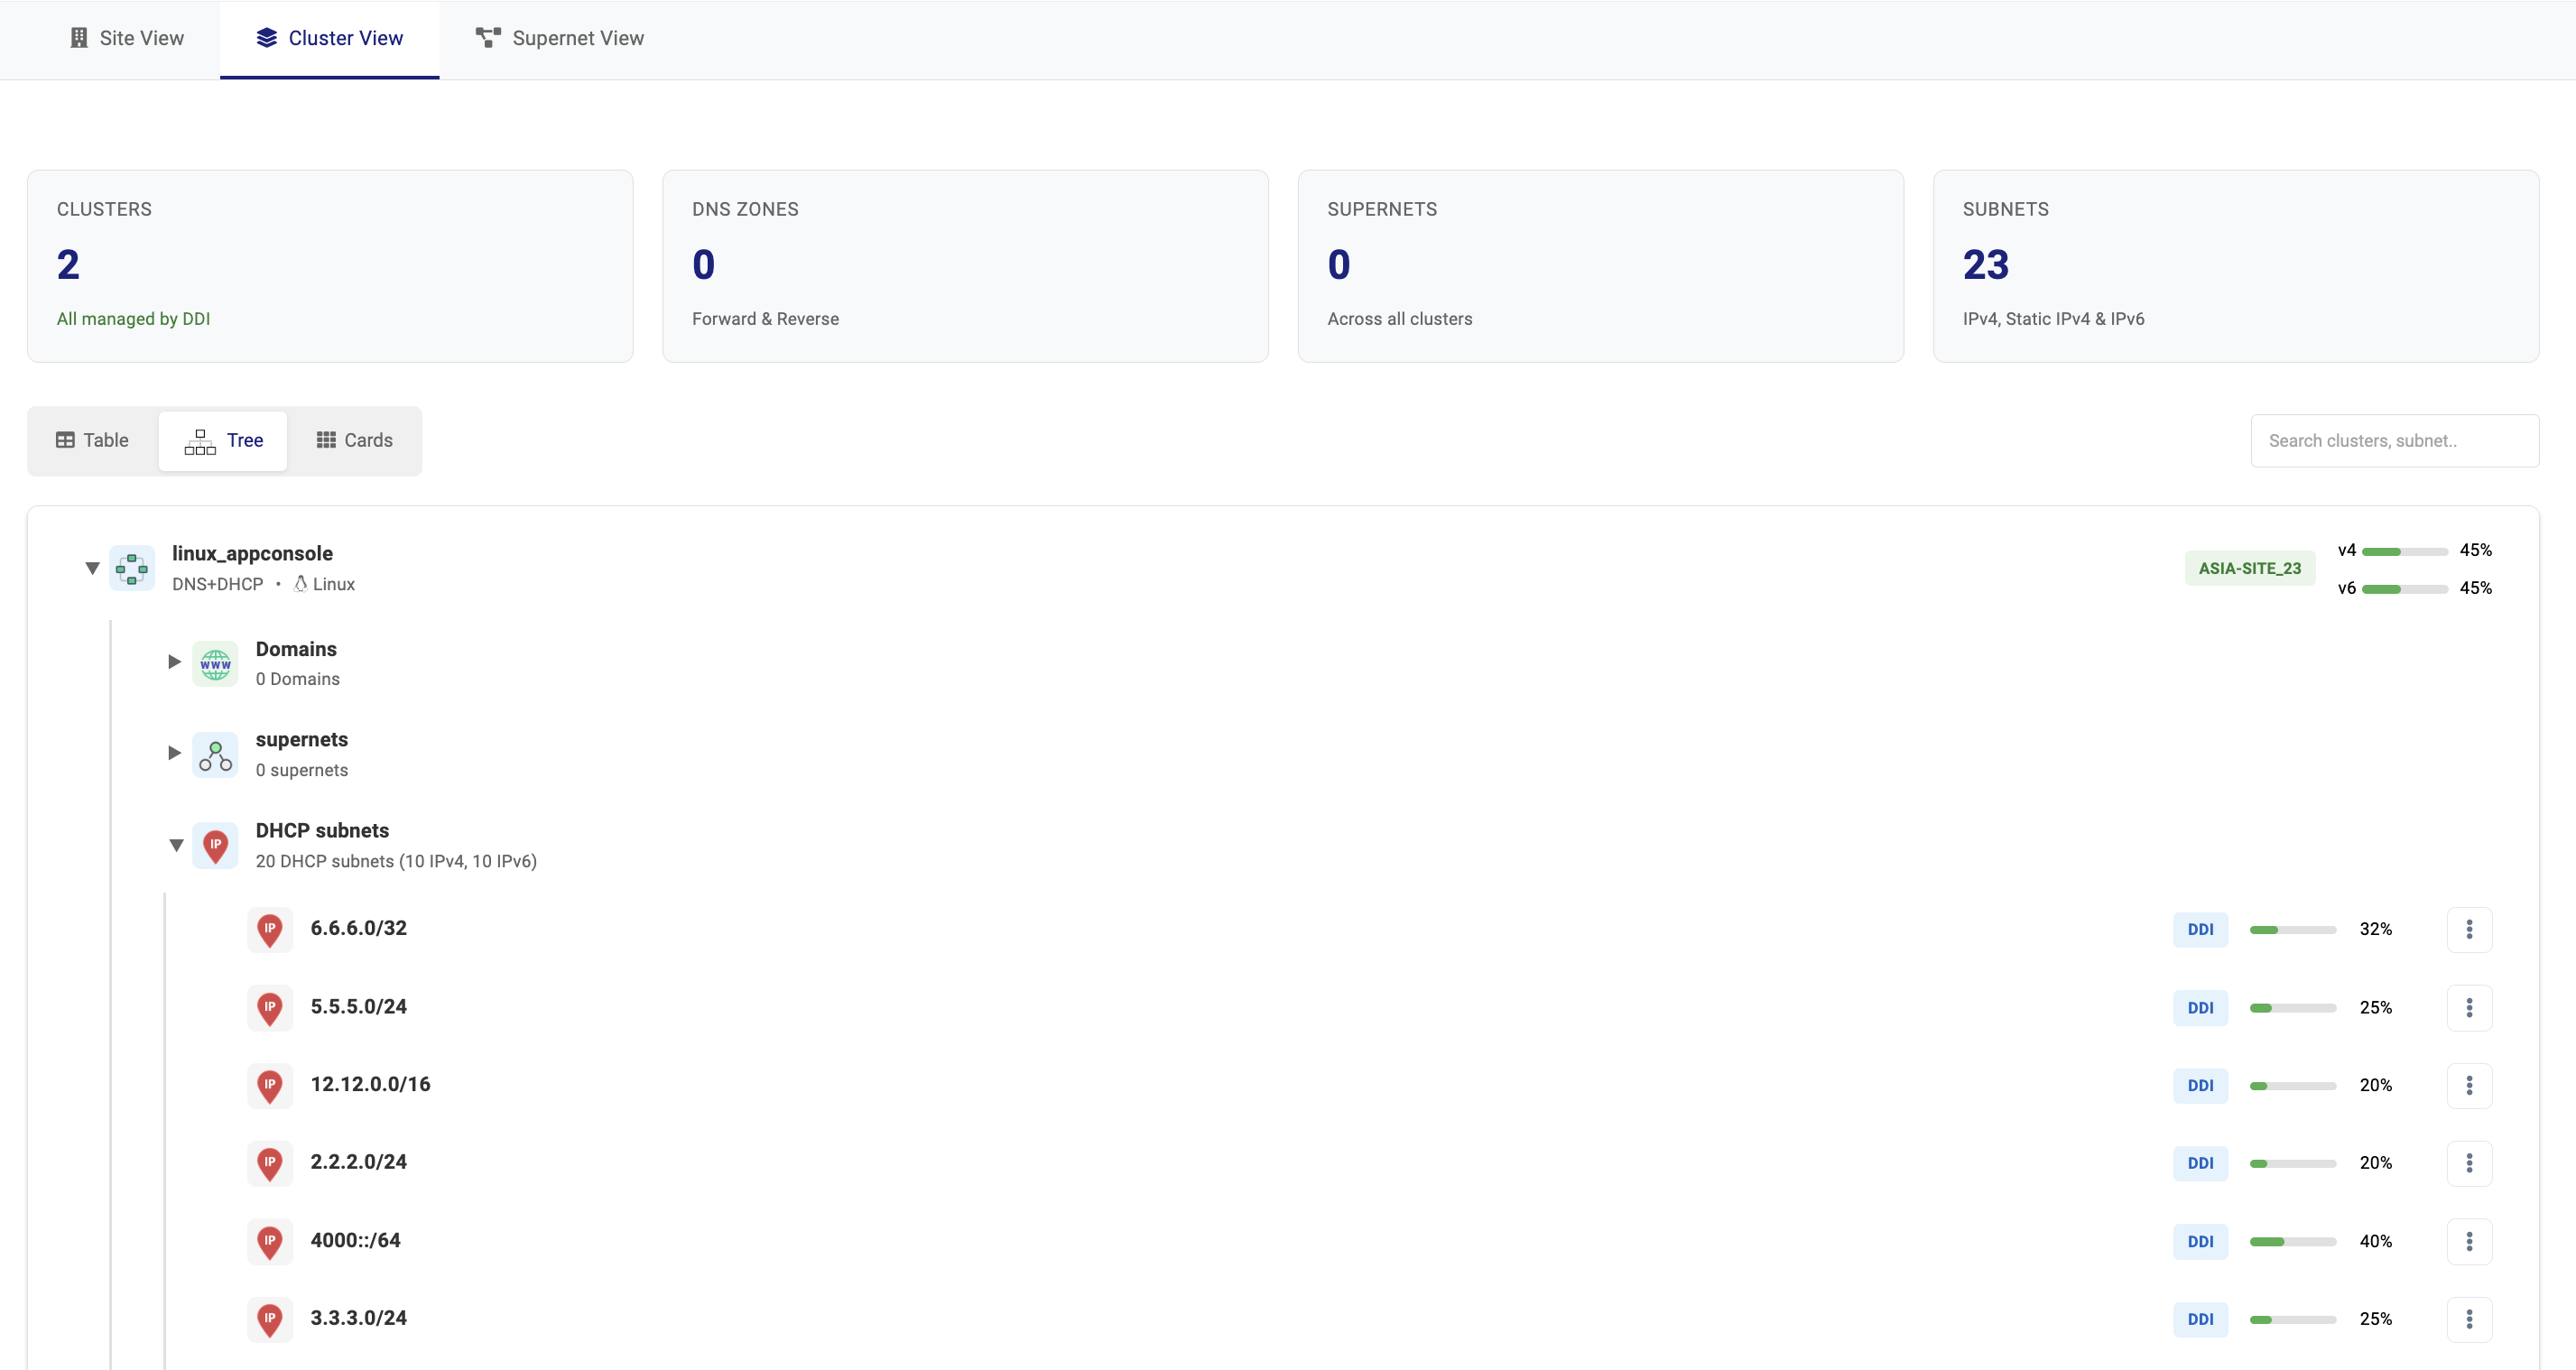The width and height of the screenshot is (2576, 1370).
Task: Switch to the Supernet View tab
Action: coord(560,38)
